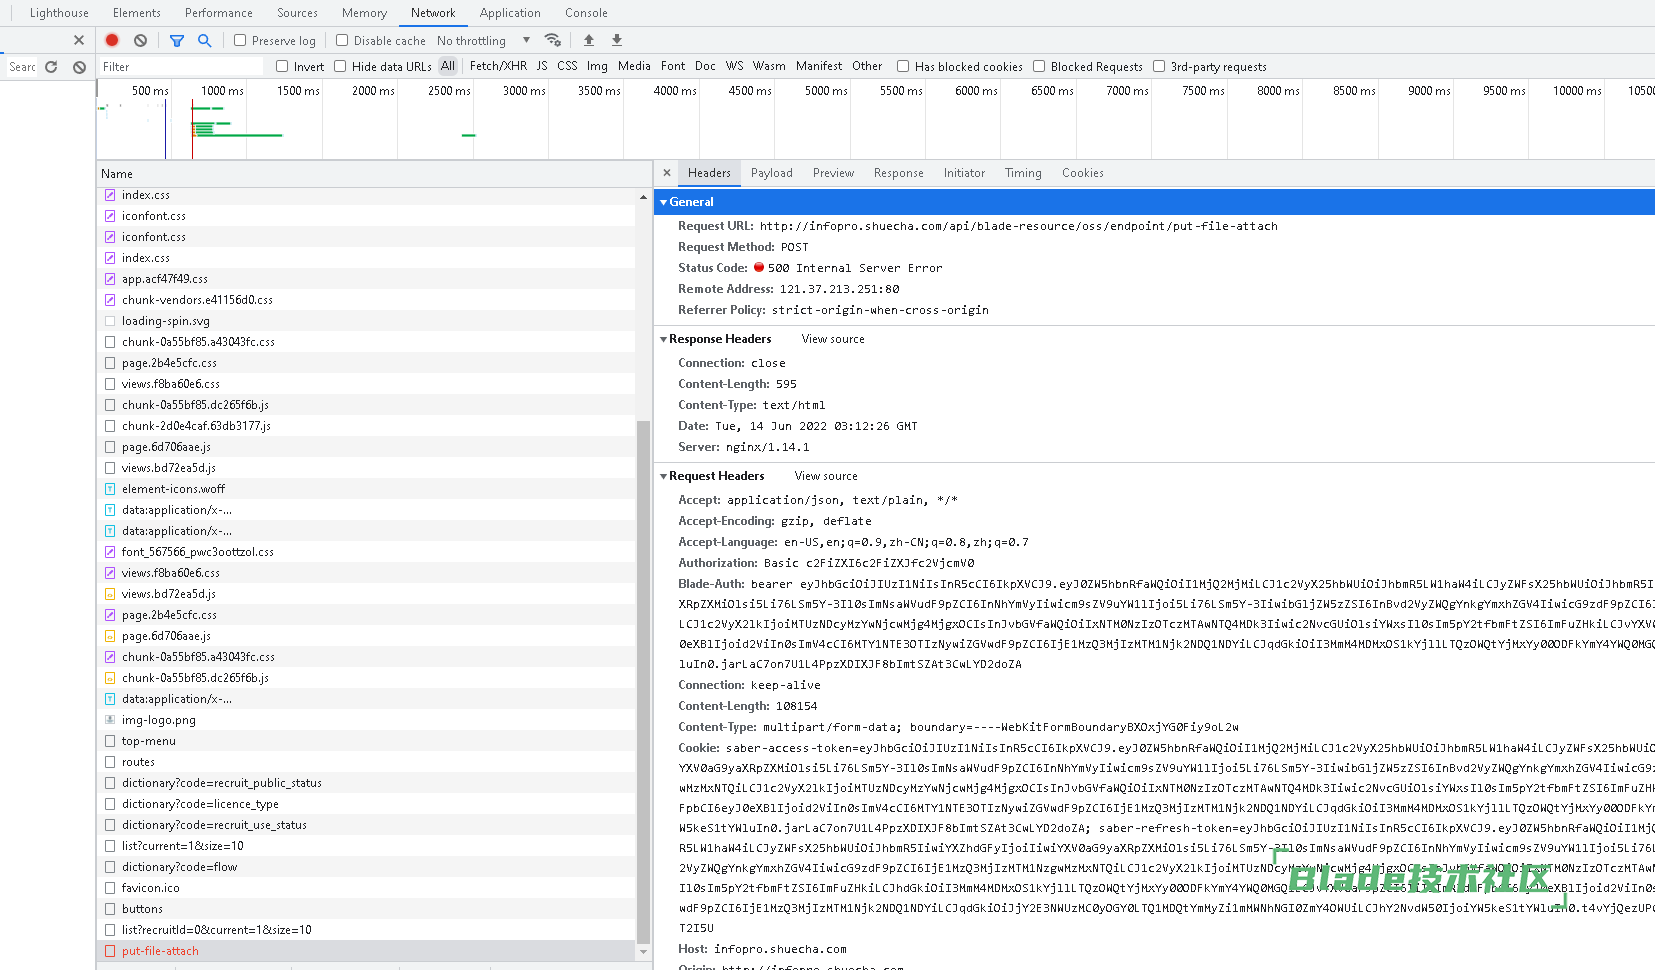
Task: Open network conditions wifi icon
Action: [552, 40]
